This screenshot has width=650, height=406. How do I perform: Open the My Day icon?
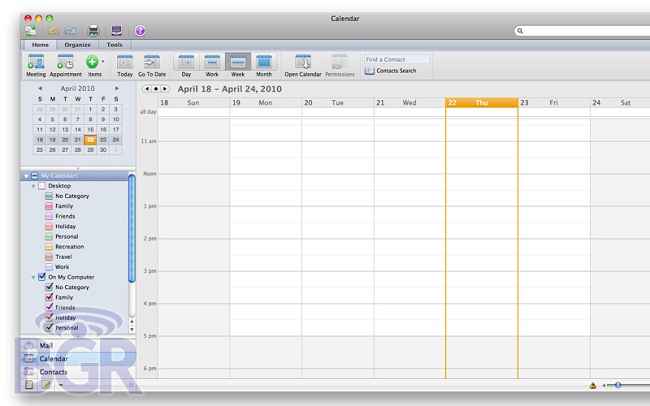click(116, 30)
